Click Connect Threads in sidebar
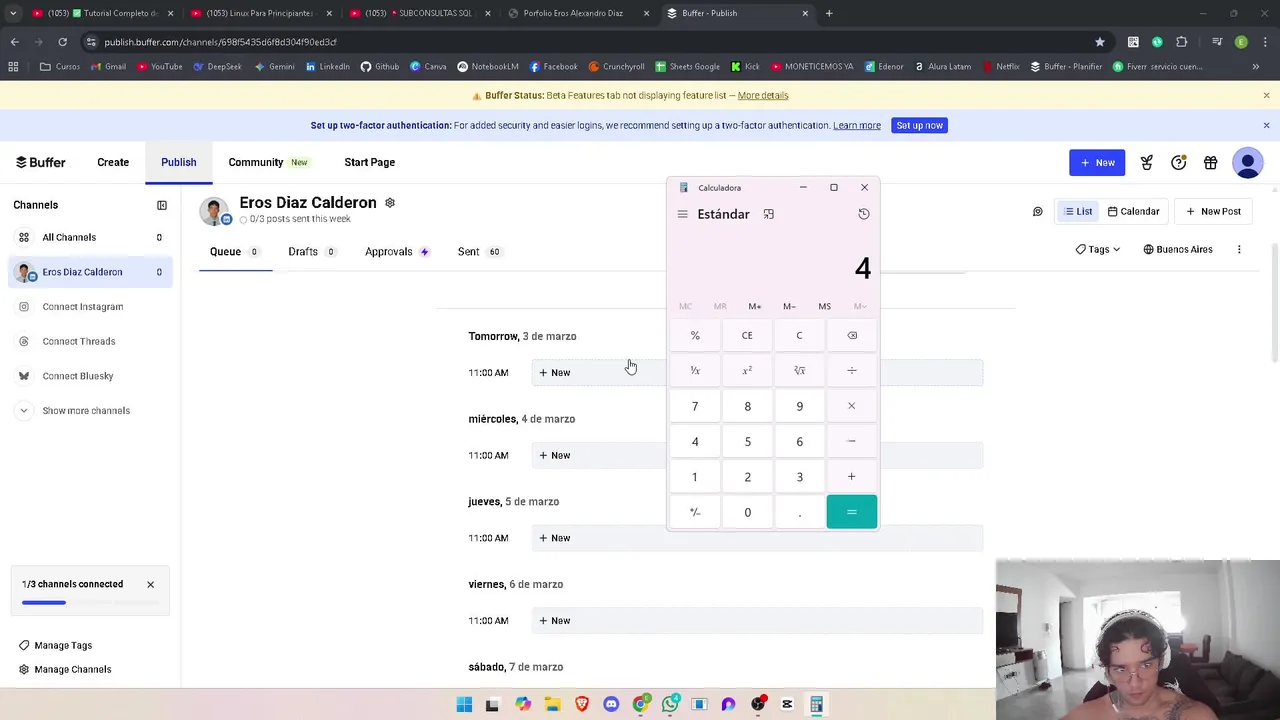Image resolution: width=1280 pixels, height=720 pixels. coord(90,341)
